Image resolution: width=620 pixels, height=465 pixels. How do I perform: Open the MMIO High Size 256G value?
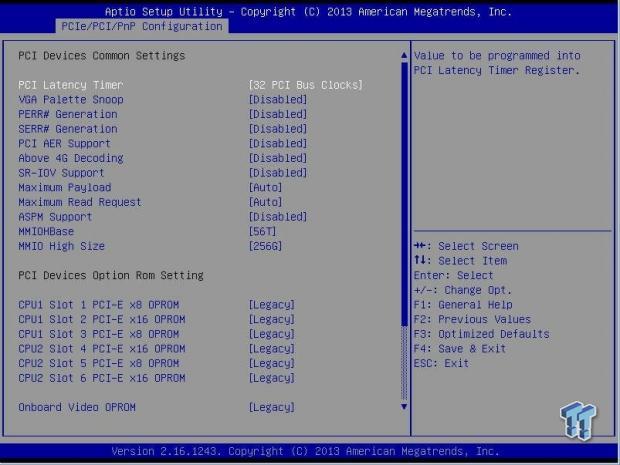[265, 246]
